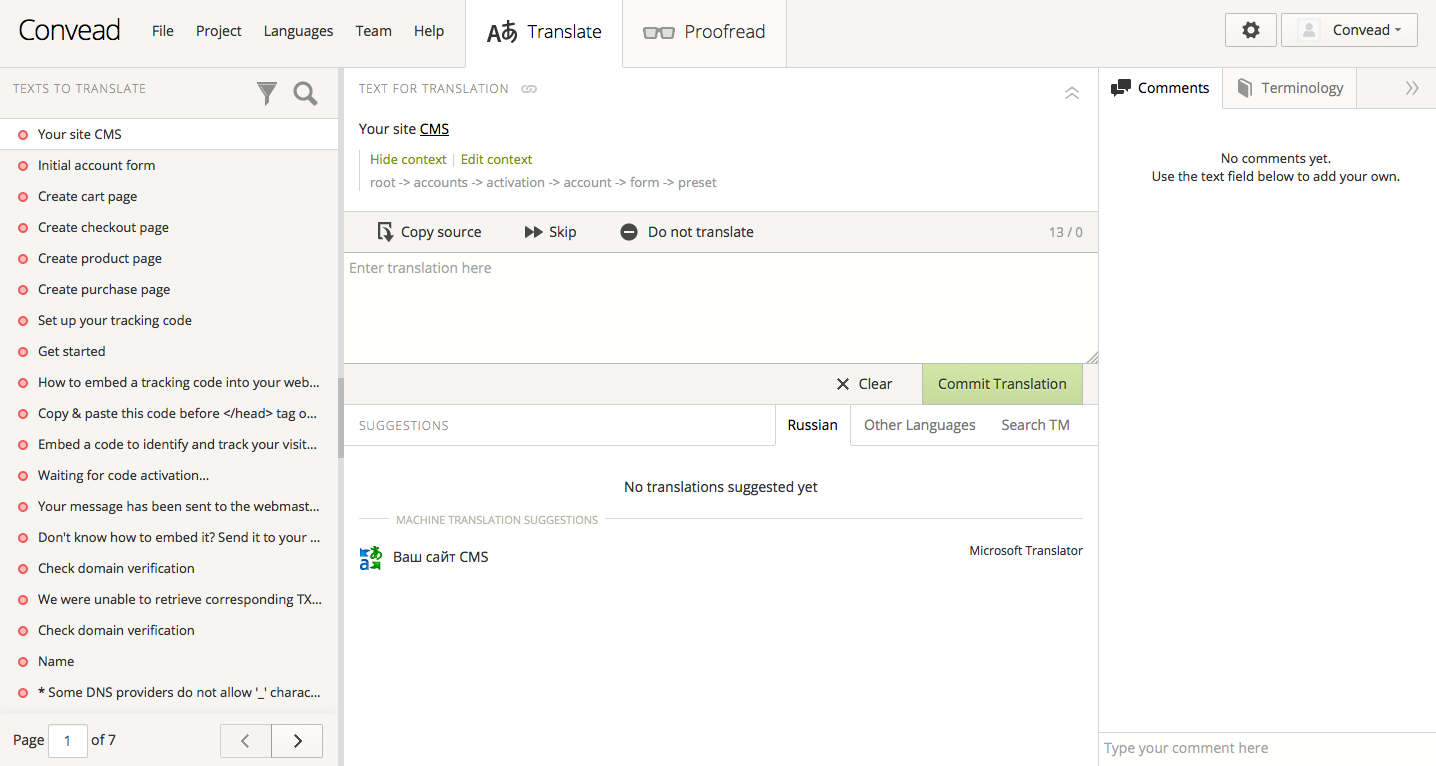Select the Ваш сайт CMS suggestion
The width and height of the screenshot is (1436, 766).
pos(441,557)
